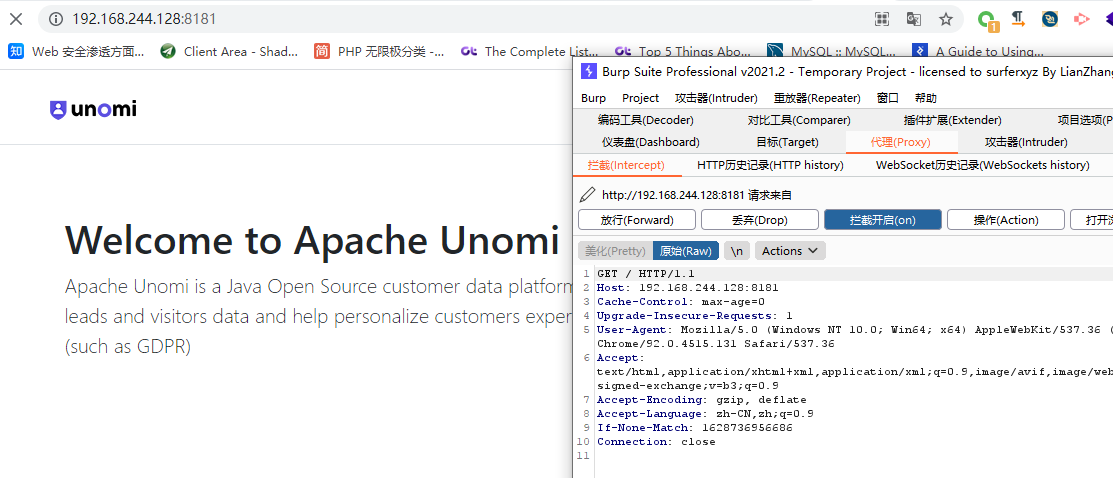Stop loading the page with the X icon
The image size is (1113, 478).
tap(16, 19)
